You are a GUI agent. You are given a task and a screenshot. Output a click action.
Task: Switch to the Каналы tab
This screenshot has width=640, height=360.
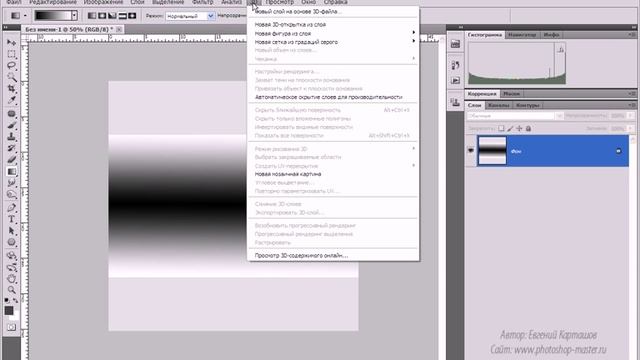[x=498, y=105]
